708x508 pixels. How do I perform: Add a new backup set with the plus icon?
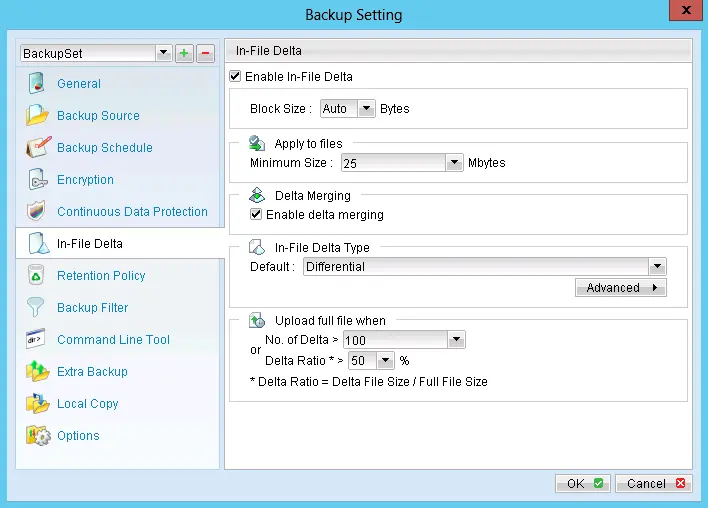point(184,53)
